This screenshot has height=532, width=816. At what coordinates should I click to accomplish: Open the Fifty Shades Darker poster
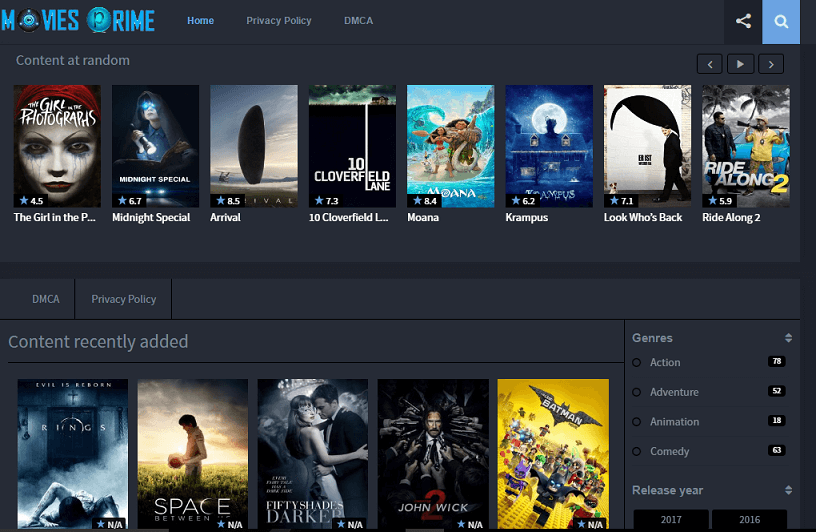pos(313,454)
